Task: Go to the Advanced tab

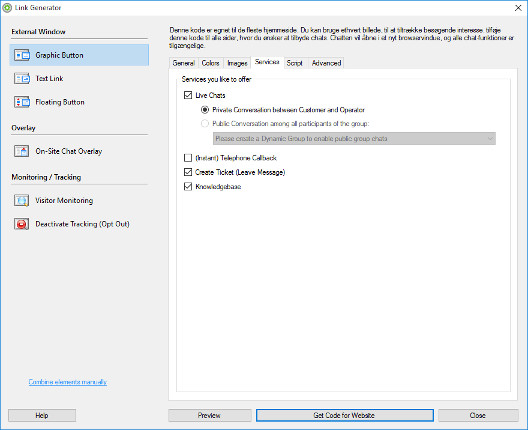Action: tap(326, 63)
